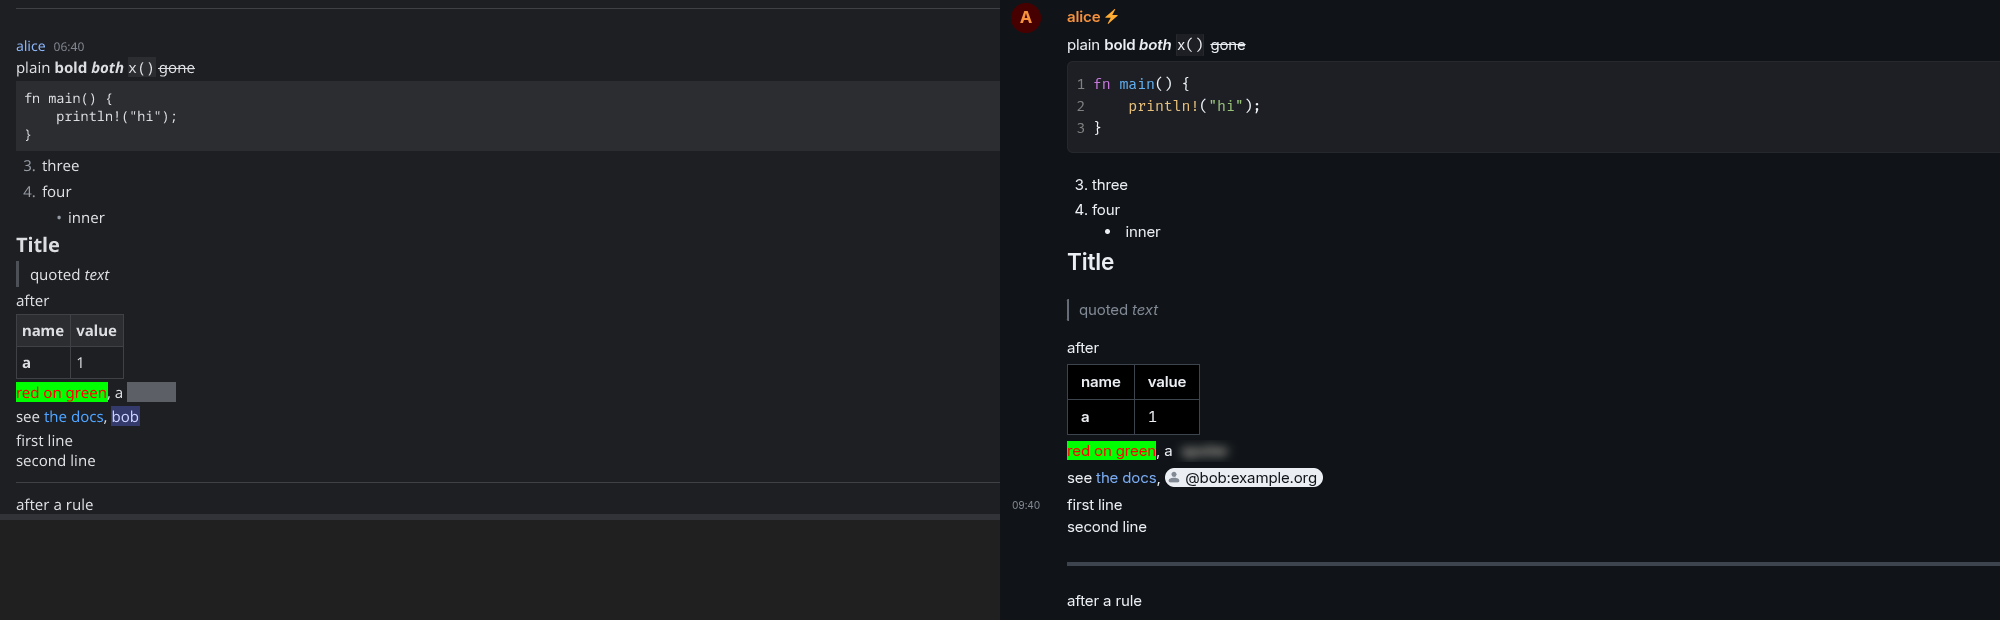Click the alice sender name in the left pane
The width and height of the screenshot is (2000, 620).
(x=30, y=46)
